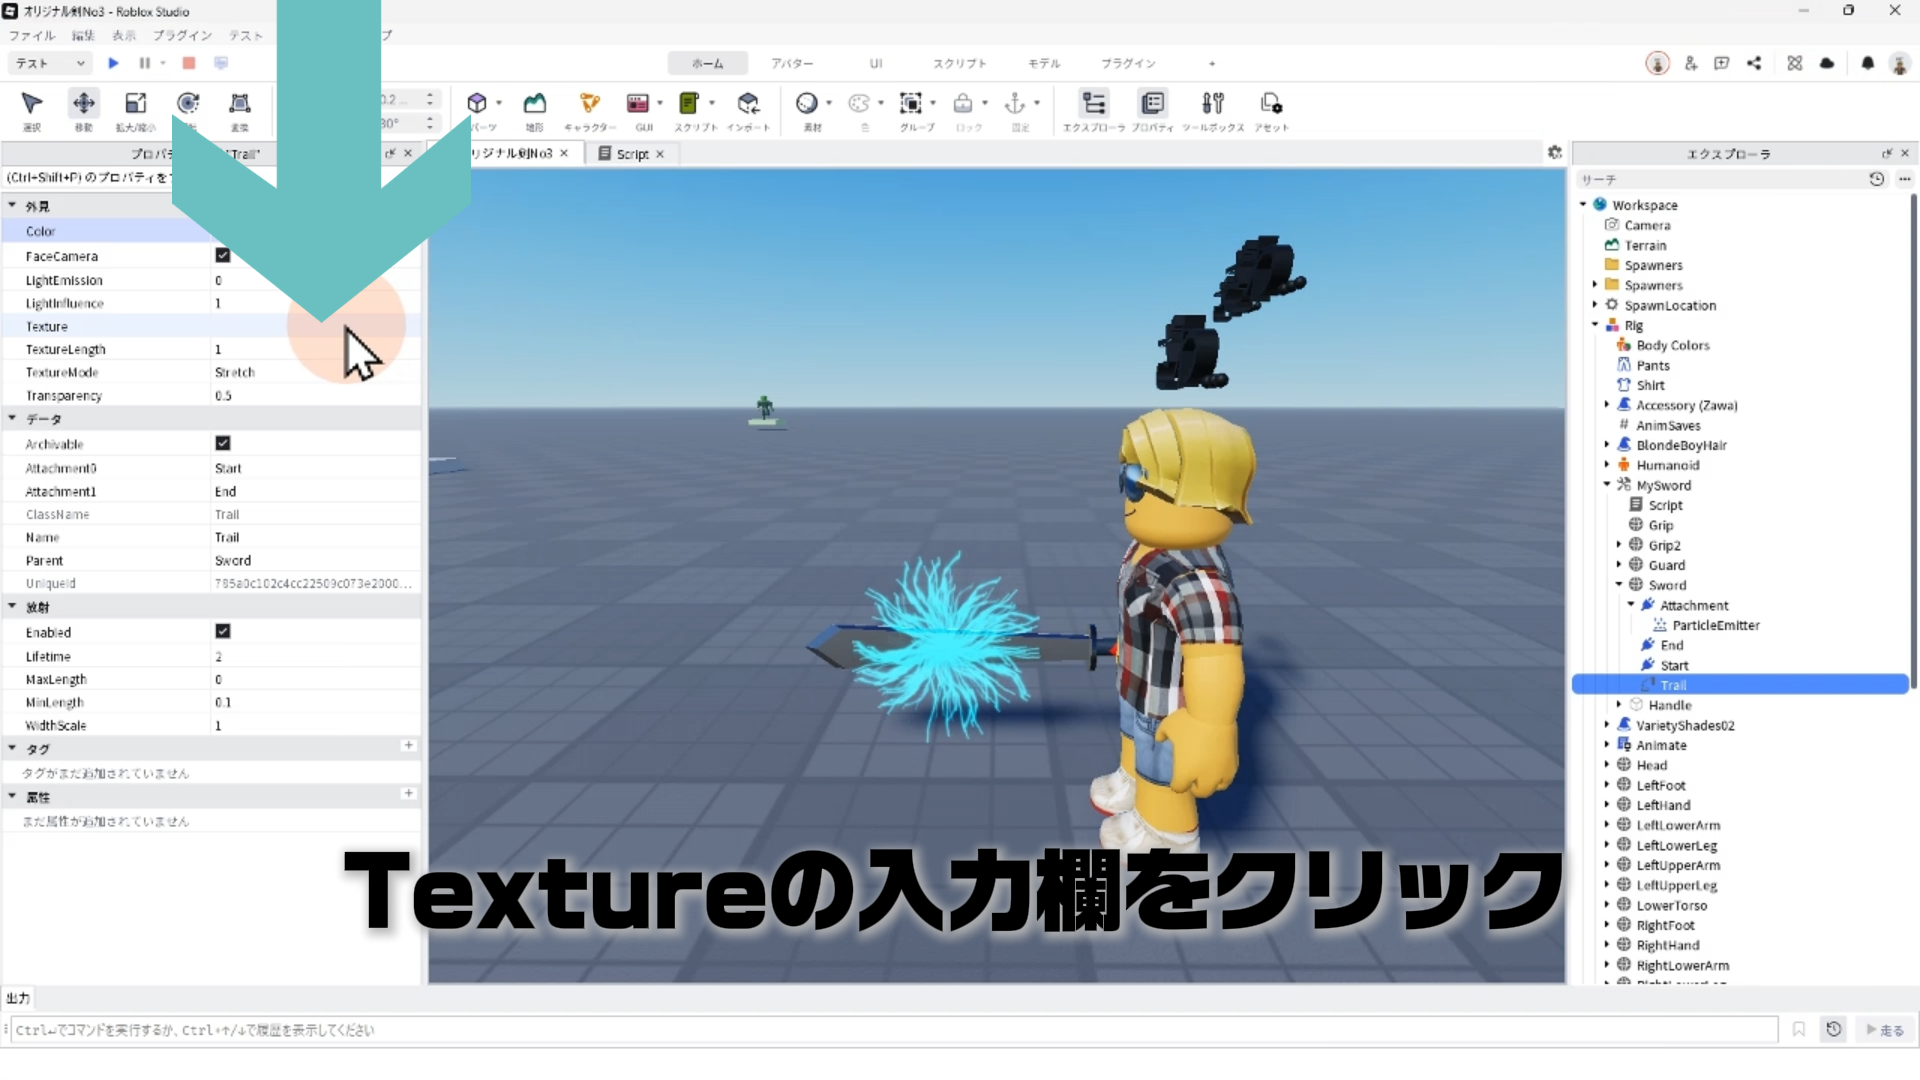This screenshot has width=1920, height=1080.
Task: Click the Anchor tool icon
Action: pyautogui.click(x=1015, y=103)
